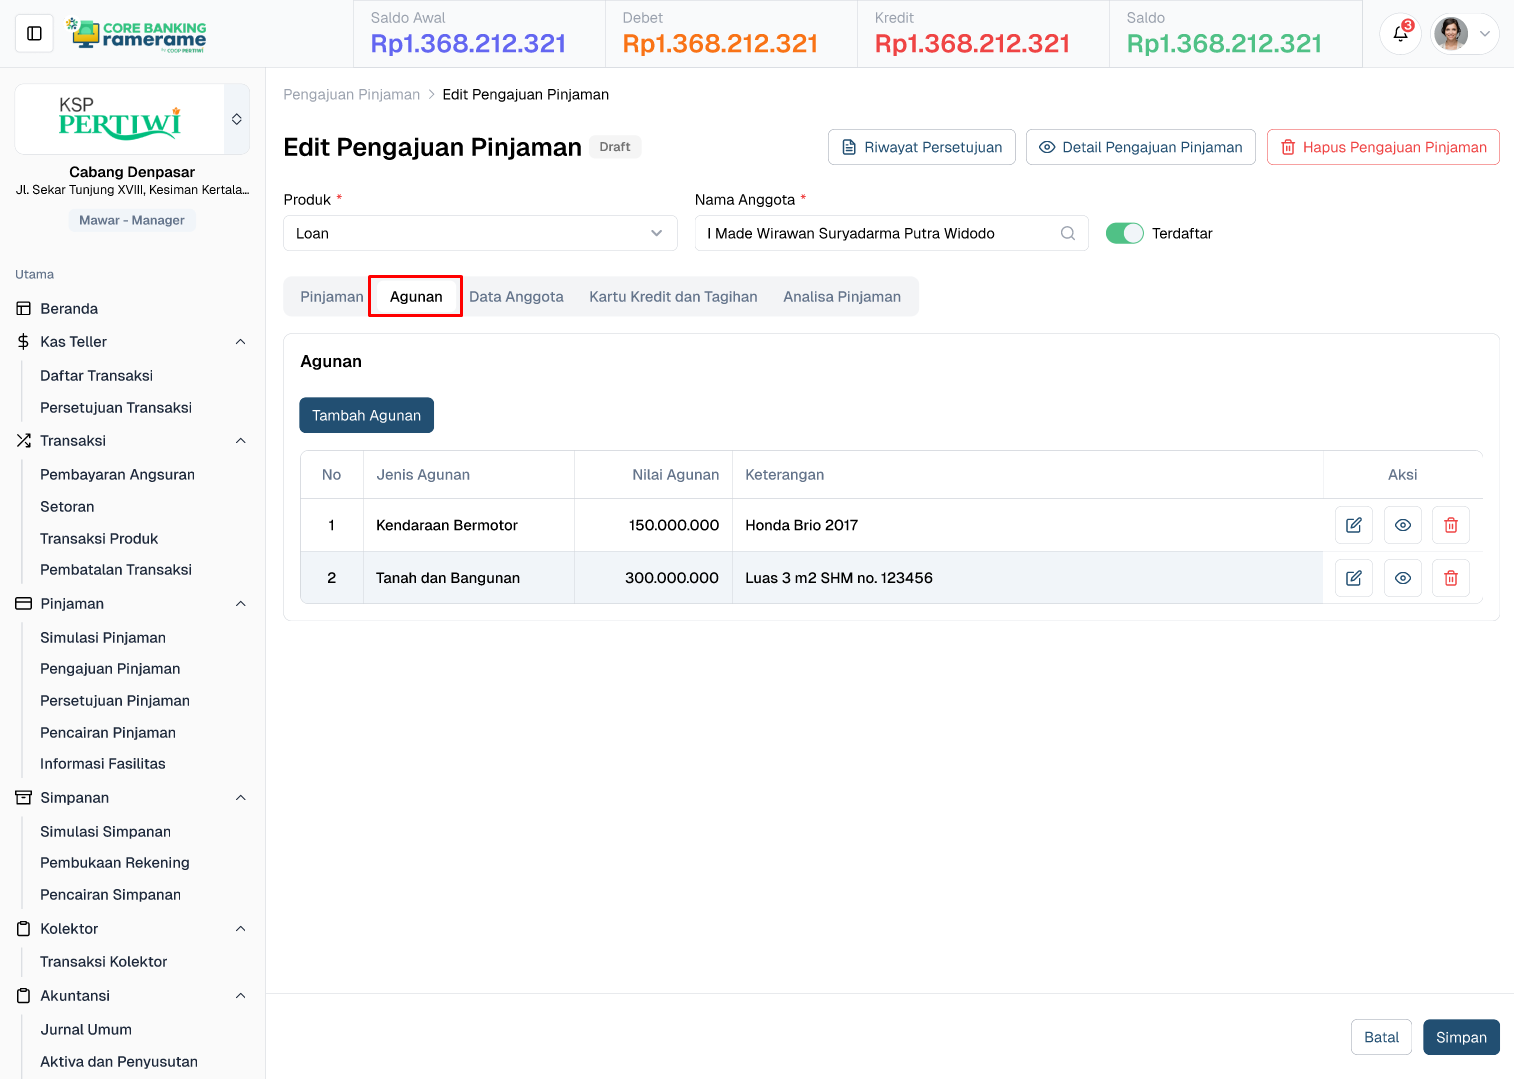The image size is (1514, 1079).
Task: Click the Tambah Agunan button
Action: click(x=366, y=415)
